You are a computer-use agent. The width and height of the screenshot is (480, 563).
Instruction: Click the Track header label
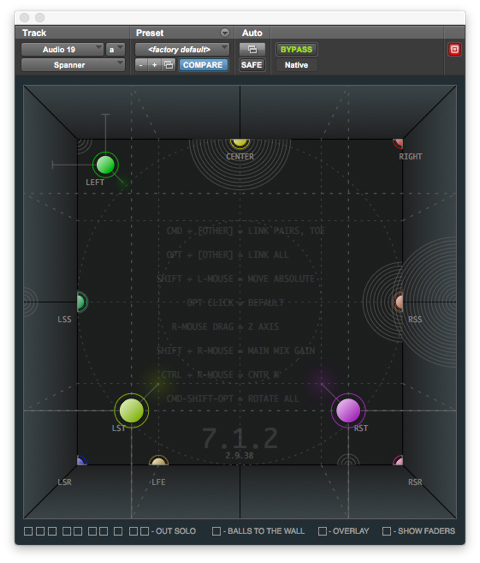pyautogui.click(x=34, y=33)
